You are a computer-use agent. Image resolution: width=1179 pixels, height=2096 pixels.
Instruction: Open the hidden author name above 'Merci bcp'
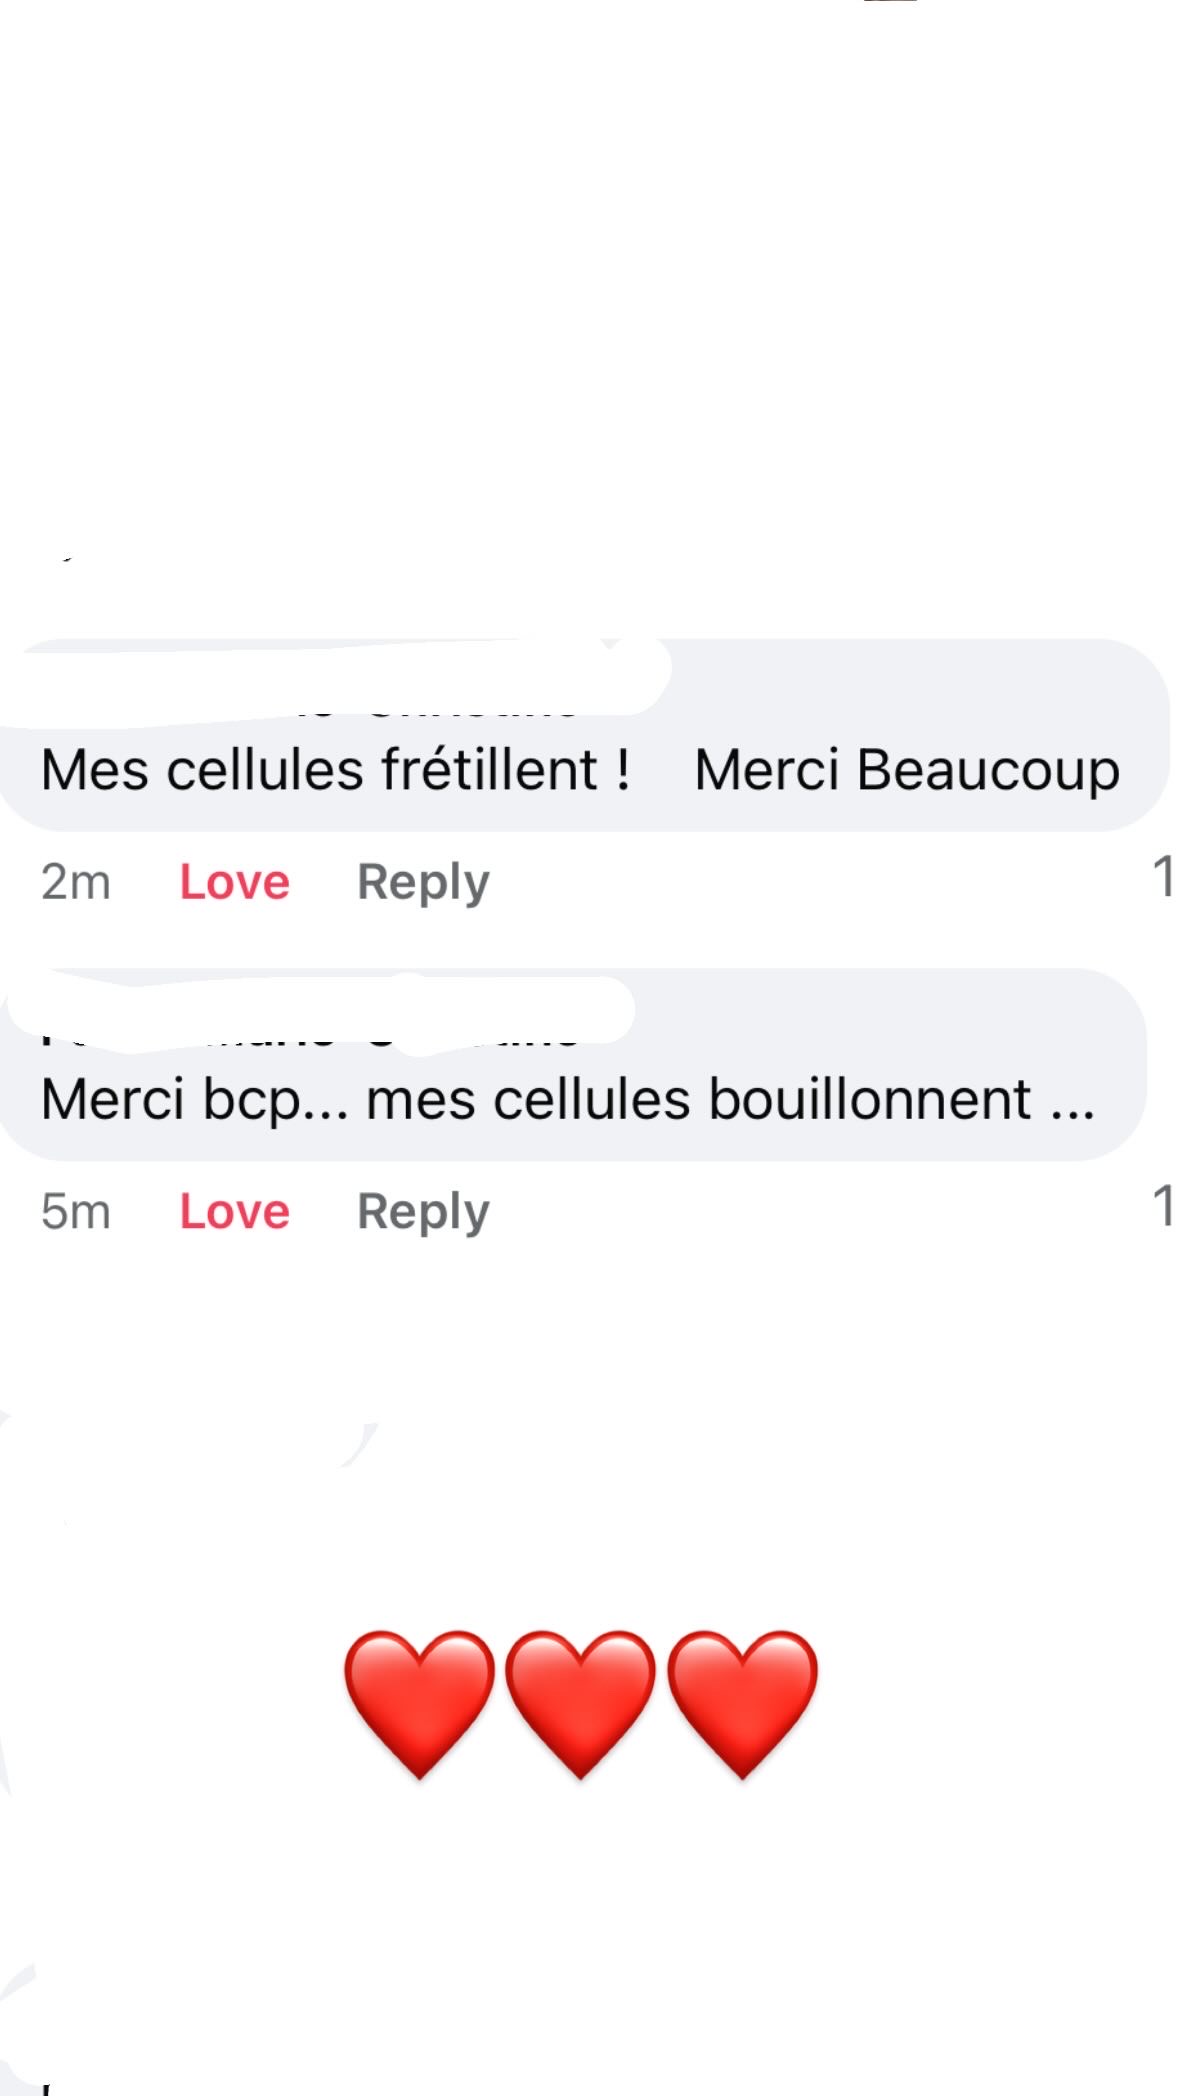[x=320, y=1018]
